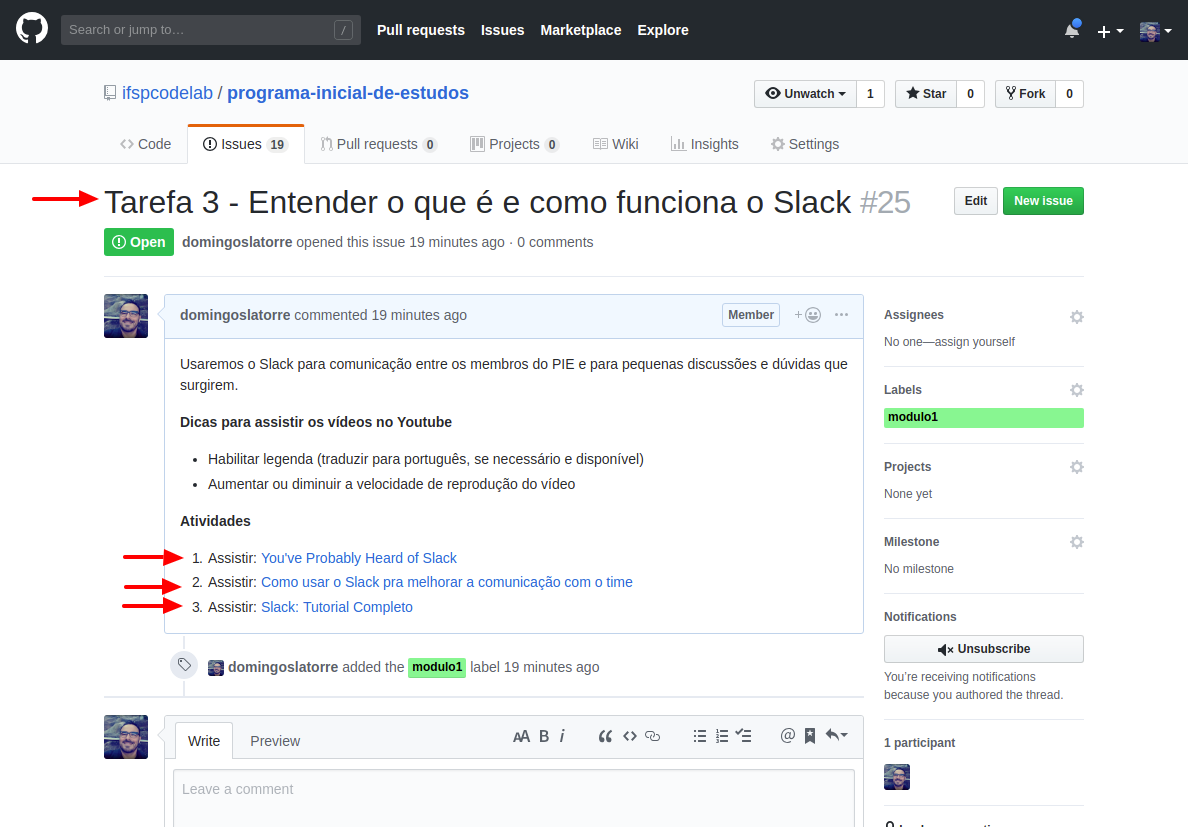Apply bold formatting
The height and width of the screenshot is (827, 1188).
(x=544, y=736)
